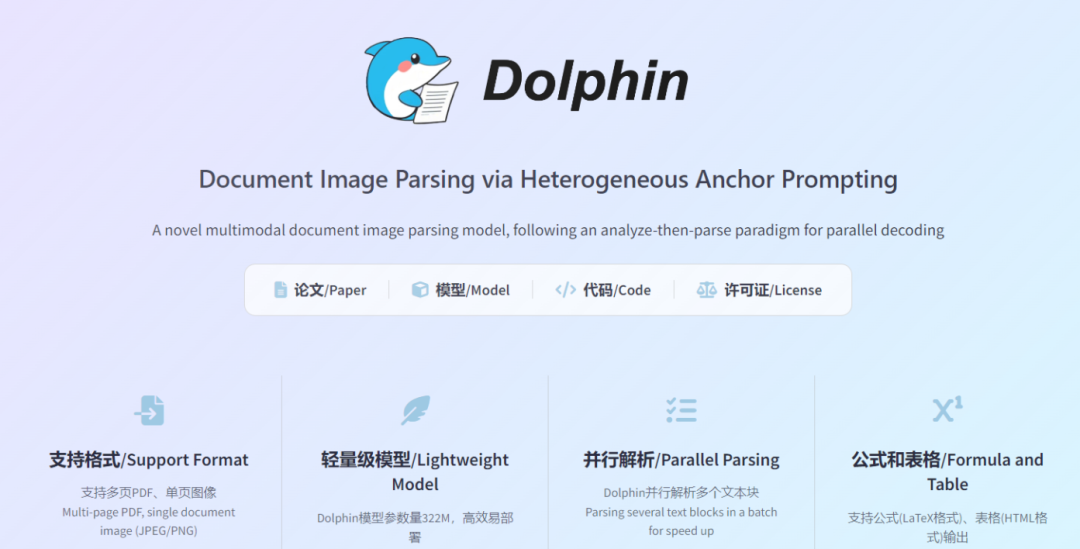1080x549 pixels.
Task: Click the document icon beside 论文/Paper
Action: [280, 290]
